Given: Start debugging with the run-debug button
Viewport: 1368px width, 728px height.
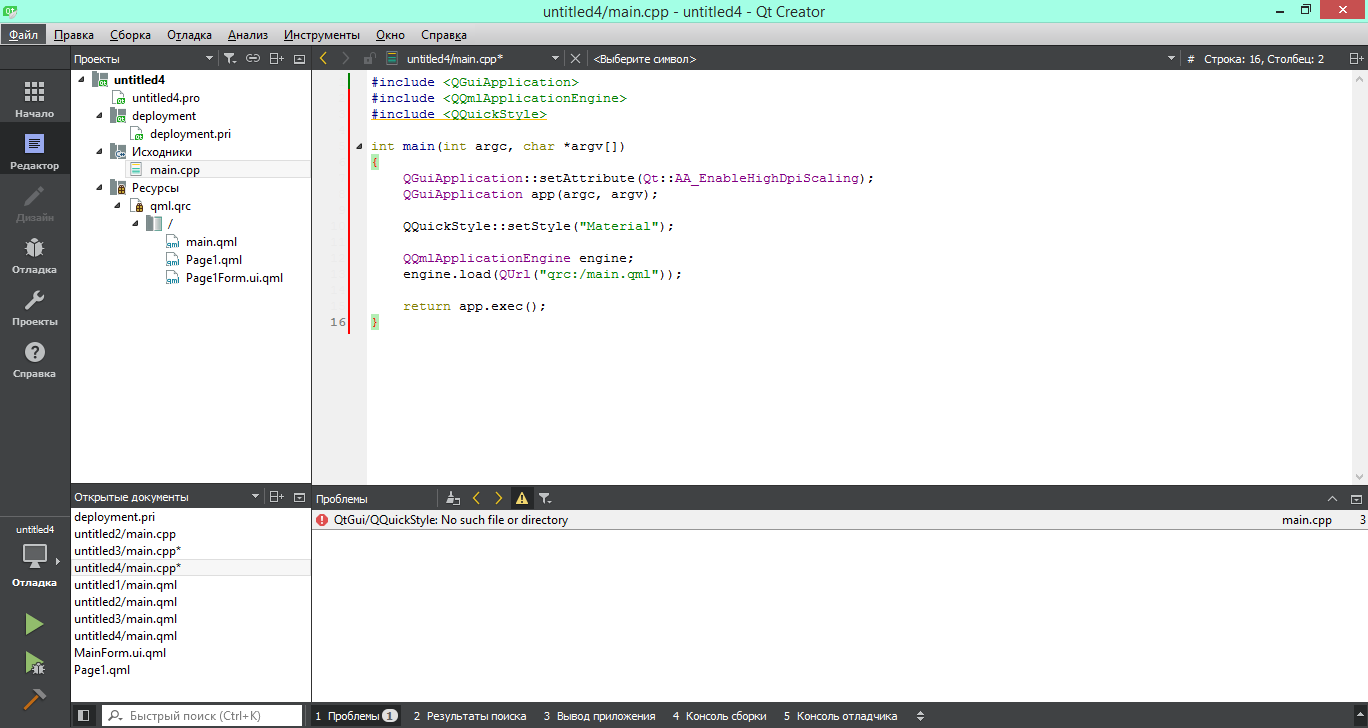Looking at the screenshot, I should (x=35, y=662).
